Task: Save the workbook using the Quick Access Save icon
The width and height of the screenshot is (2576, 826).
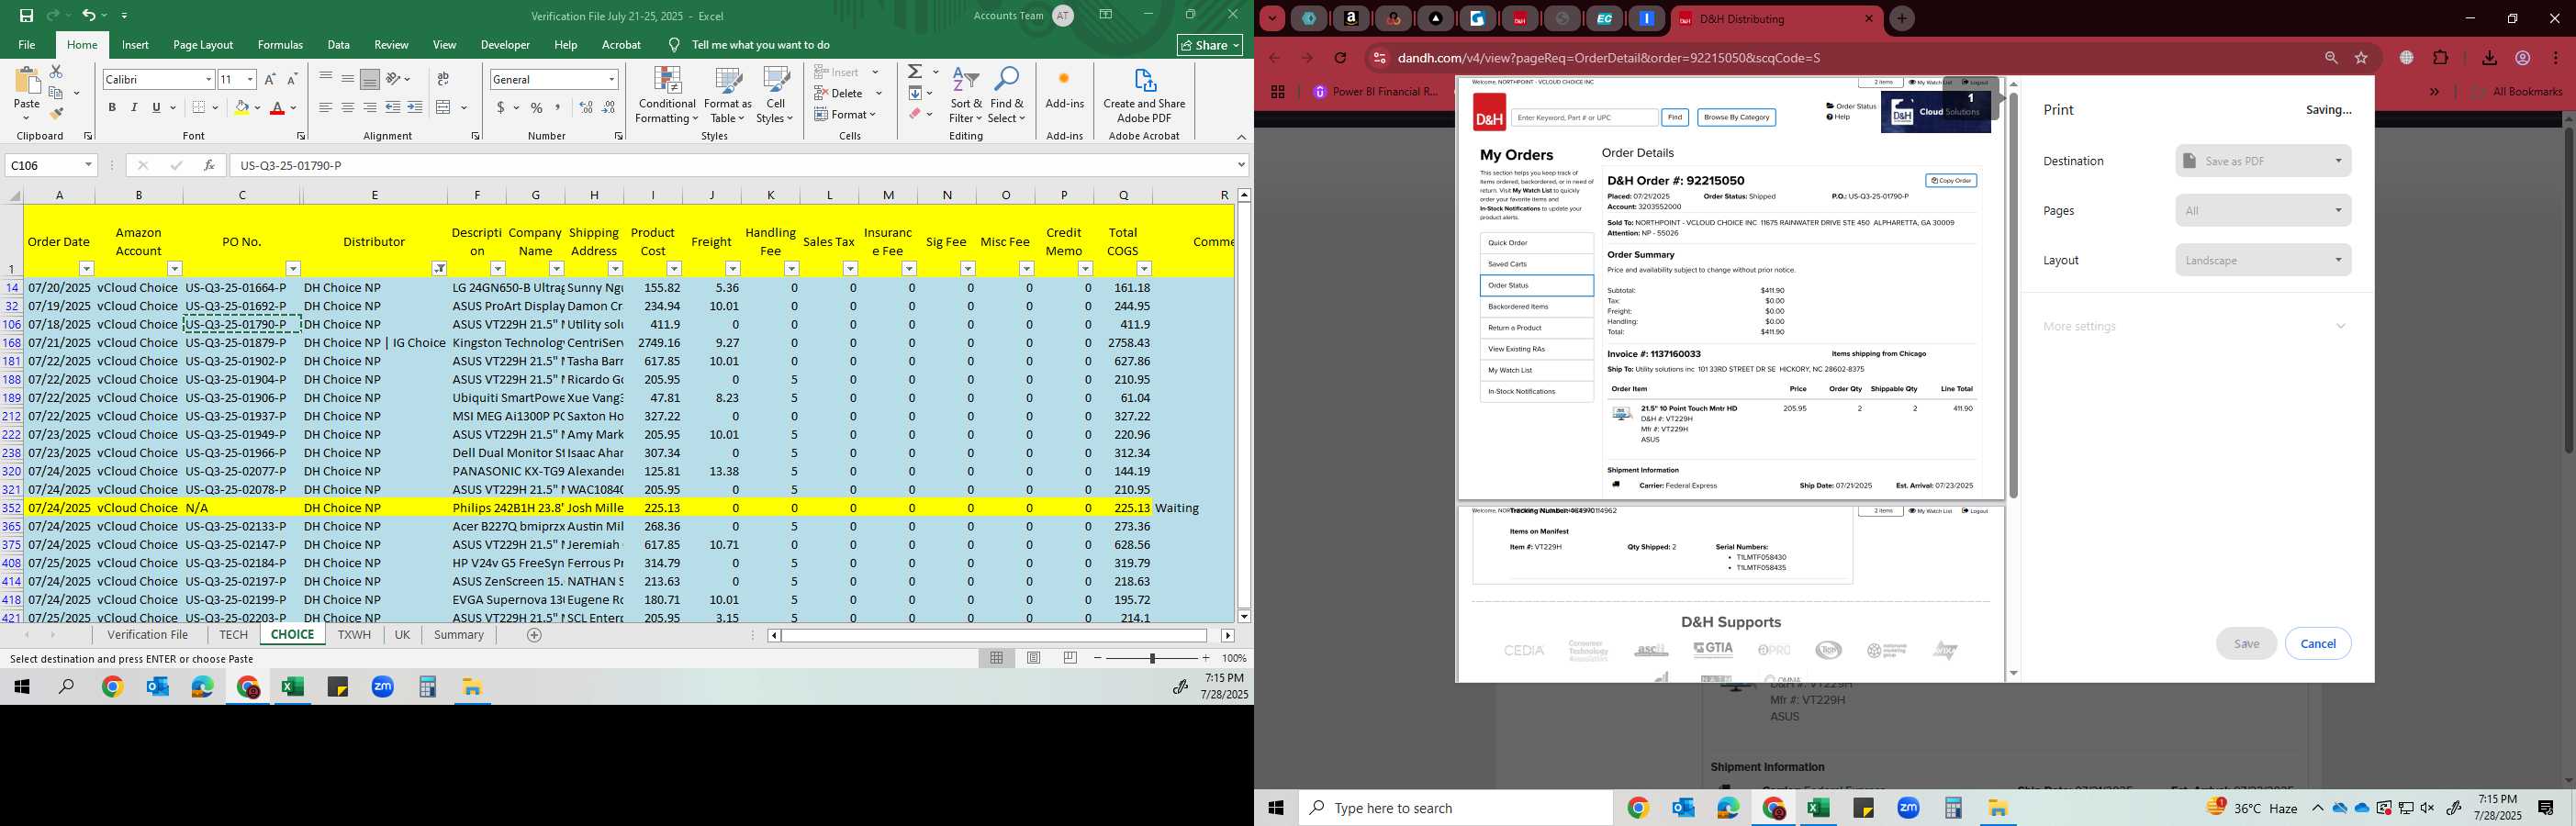Action: pos(26,15)
